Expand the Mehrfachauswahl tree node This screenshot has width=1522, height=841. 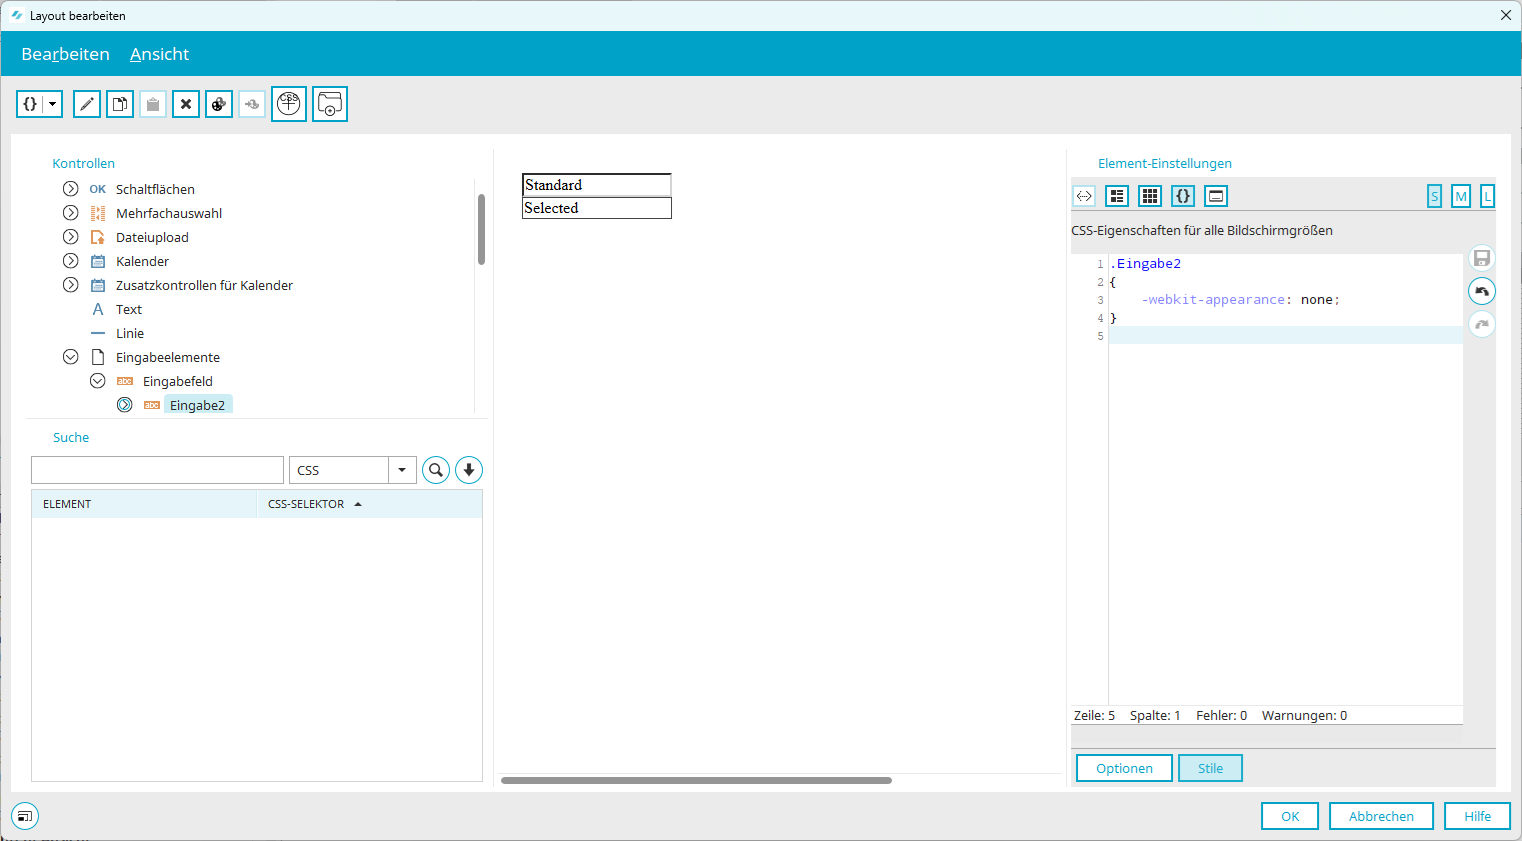70,213
